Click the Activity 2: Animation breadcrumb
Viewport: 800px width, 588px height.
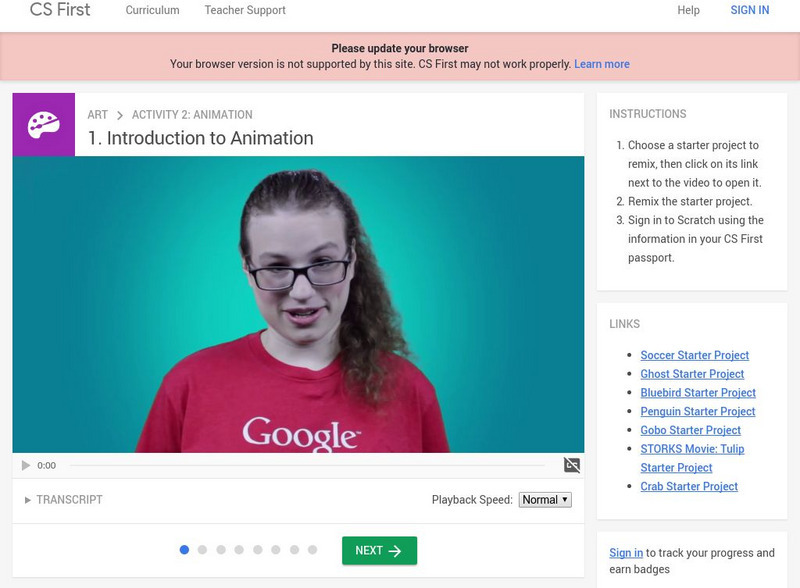tap(192, 115)
